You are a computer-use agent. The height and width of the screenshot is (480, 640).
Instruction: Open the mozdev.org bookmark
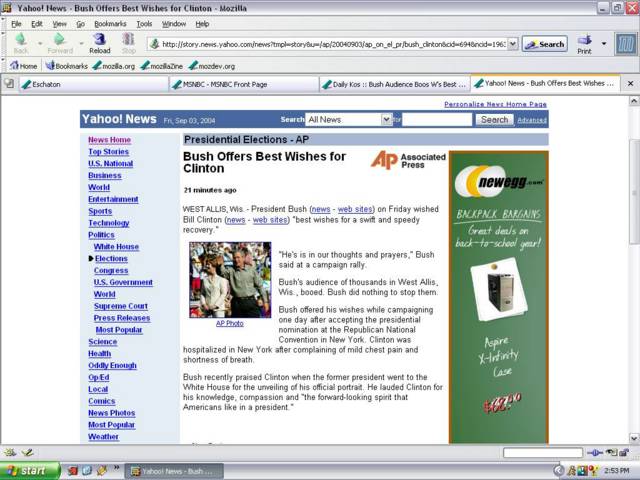[x=212, y=66]
